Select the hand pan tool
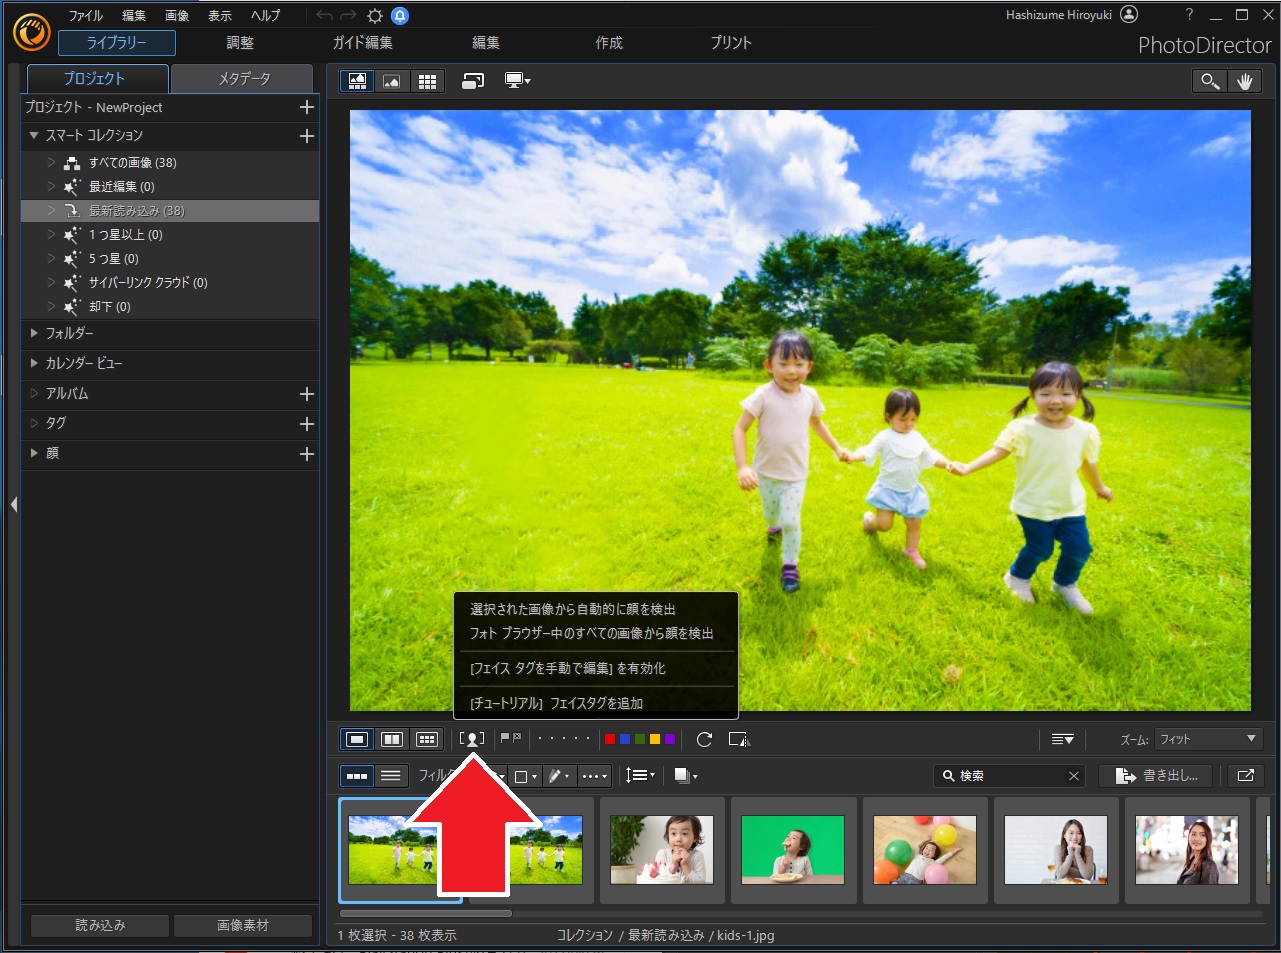 click(x=1244, y=82)
